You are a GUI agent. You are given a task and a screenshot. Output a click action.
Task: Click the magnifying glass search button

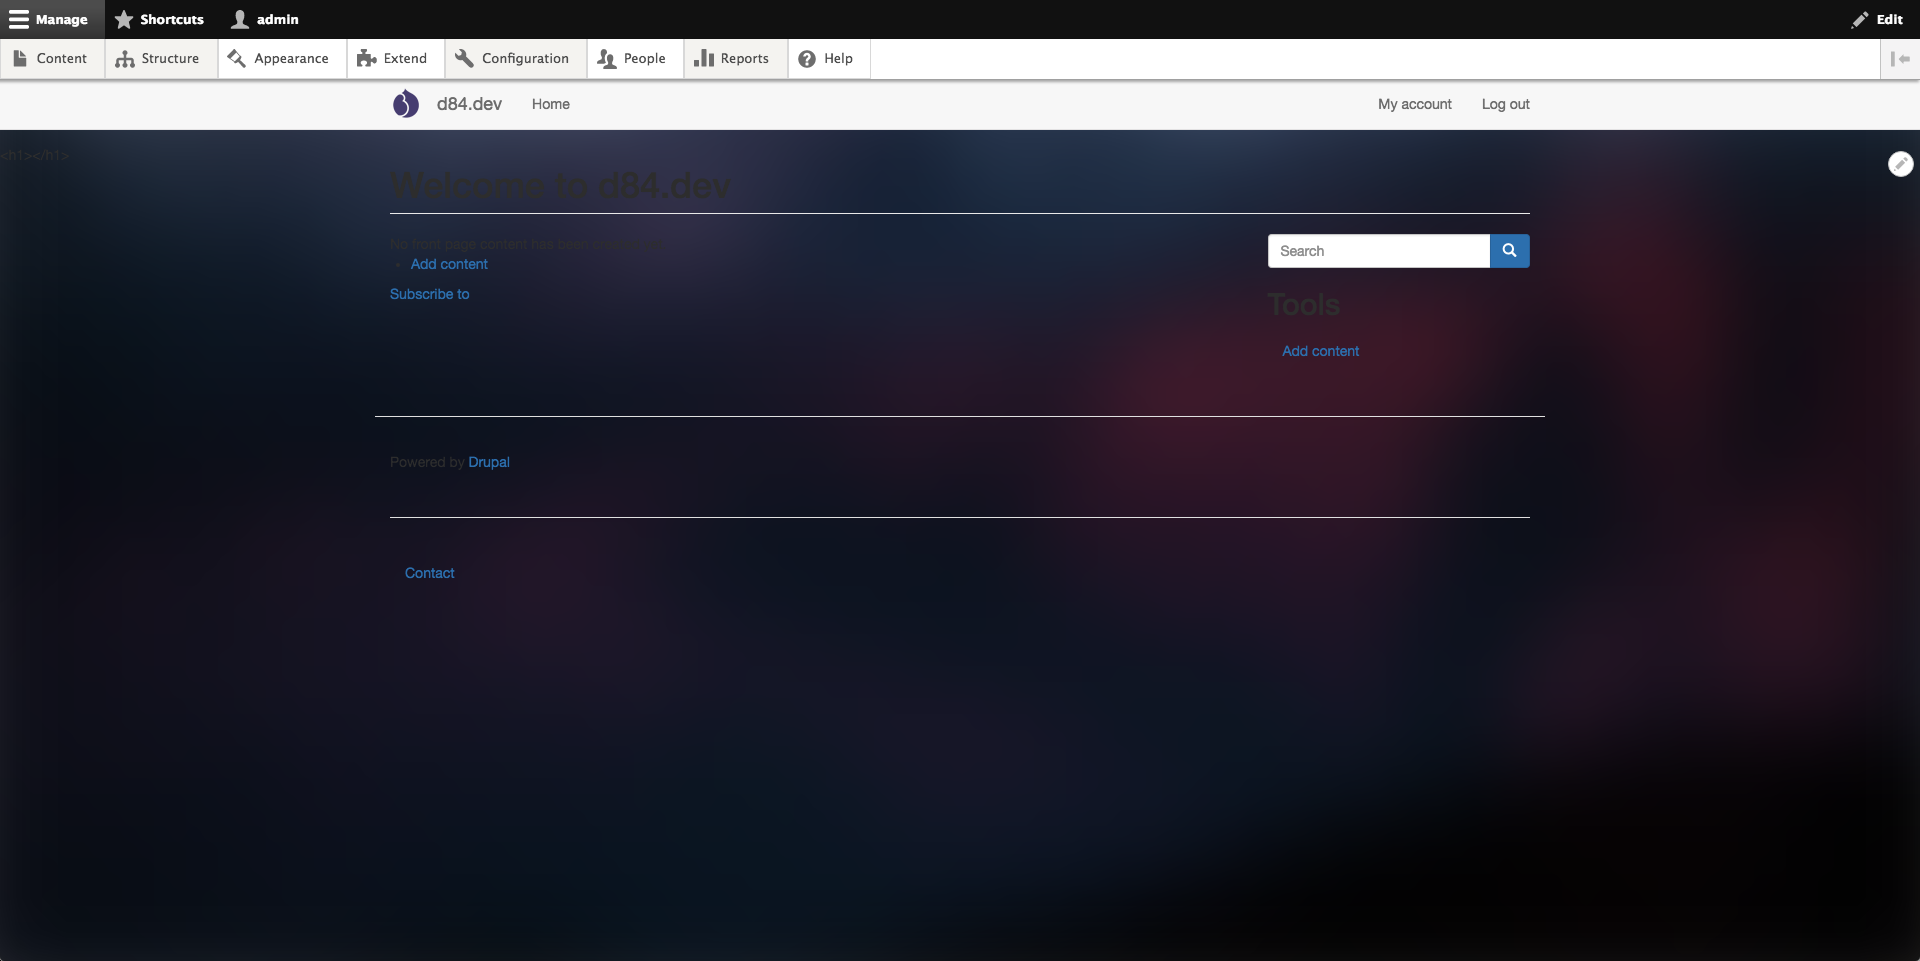(1509, 251)
